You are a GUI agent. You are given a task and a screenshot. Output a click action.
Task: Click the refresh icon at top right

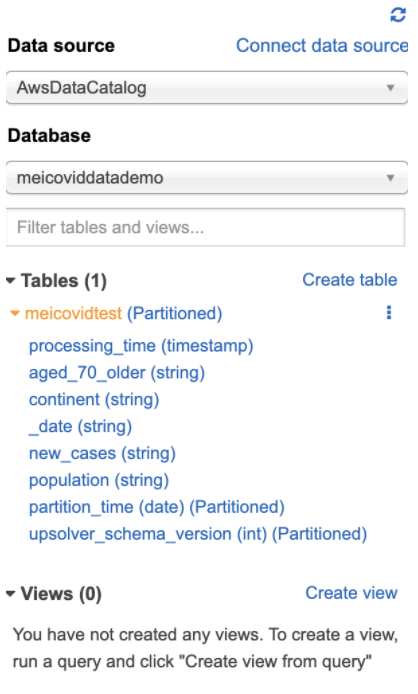(x=398, y=15)
